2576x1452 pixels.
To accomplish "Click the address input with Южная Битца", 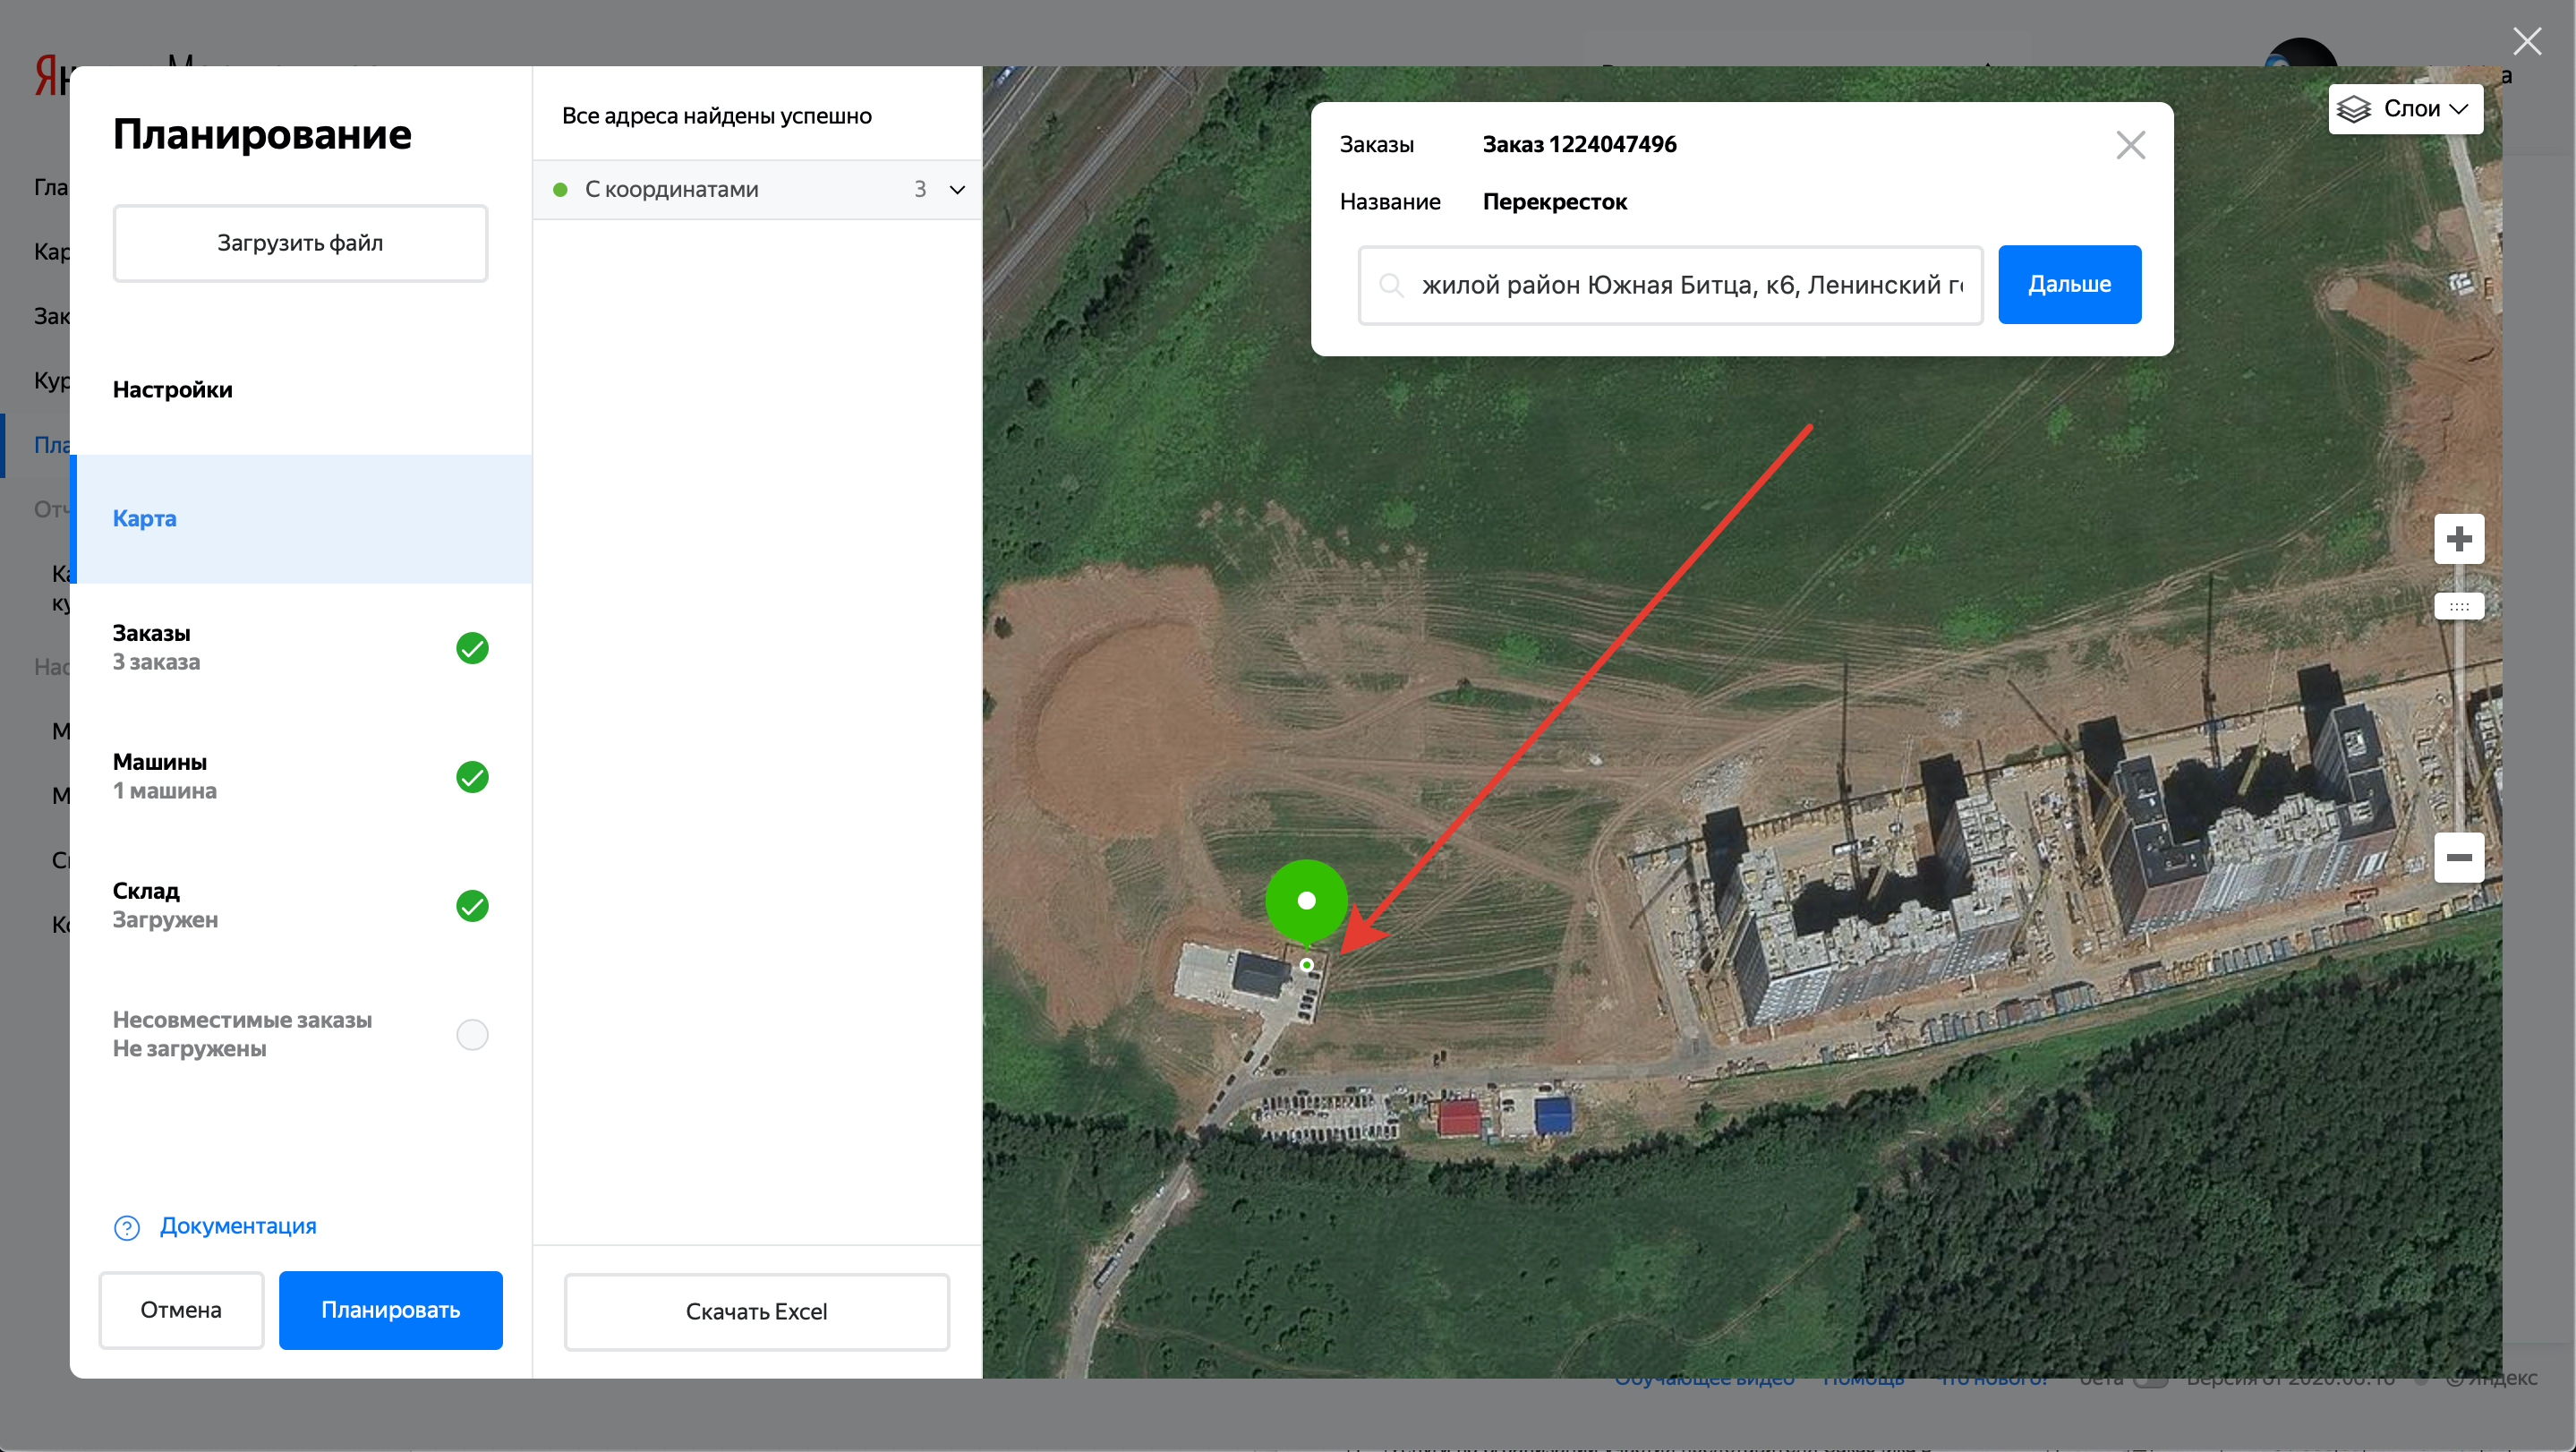I will 1690,285.
